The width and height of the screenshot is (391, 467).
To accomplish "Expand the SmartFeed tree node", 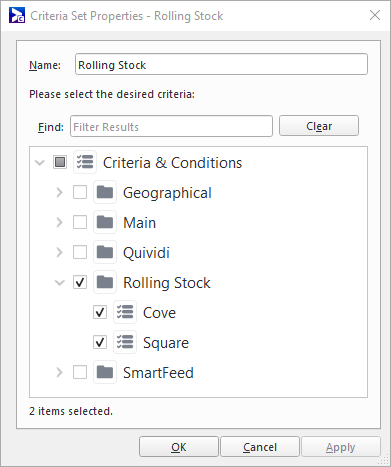I will [x=59, y=372].
